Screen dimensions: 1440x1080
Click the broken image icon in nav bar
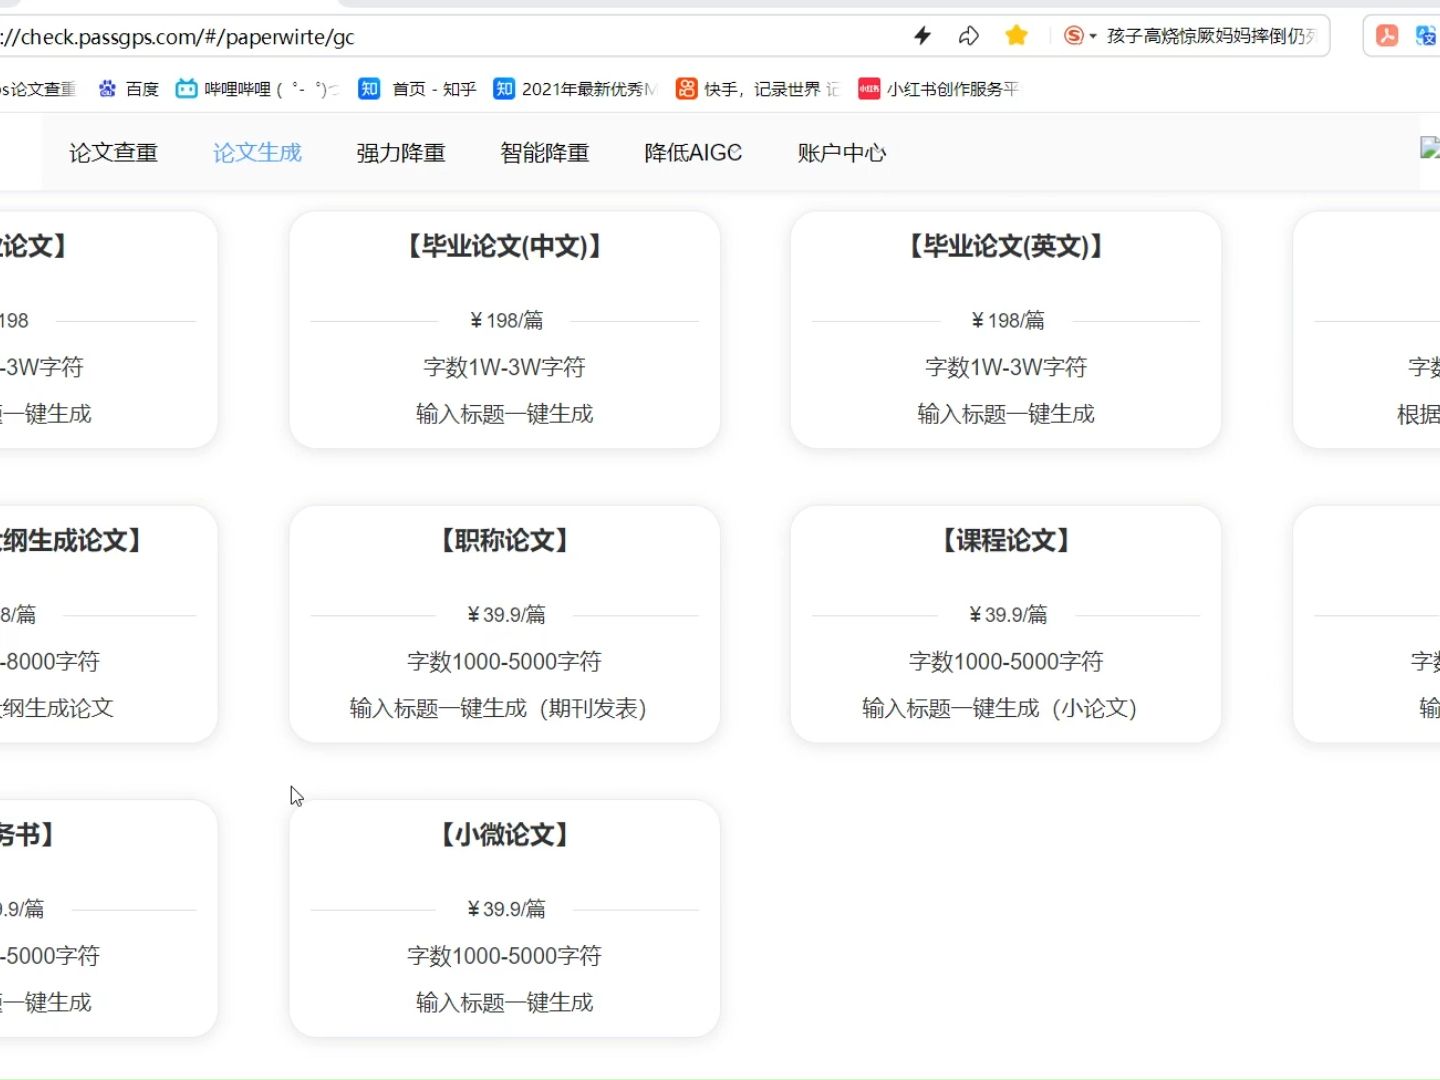(1430, 148)
